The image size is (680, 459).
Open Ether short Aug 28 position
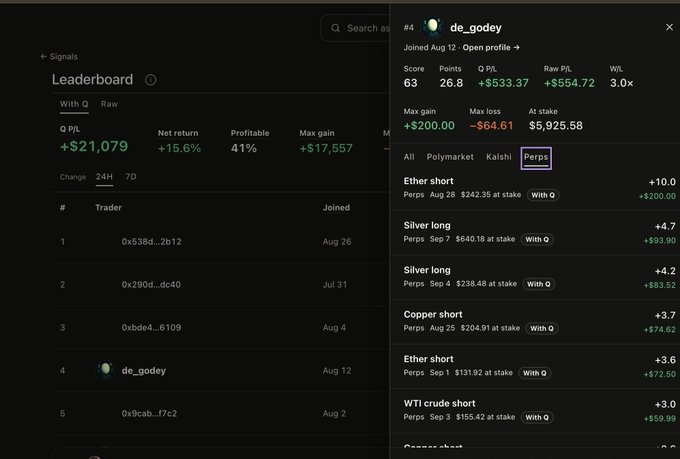535,188
